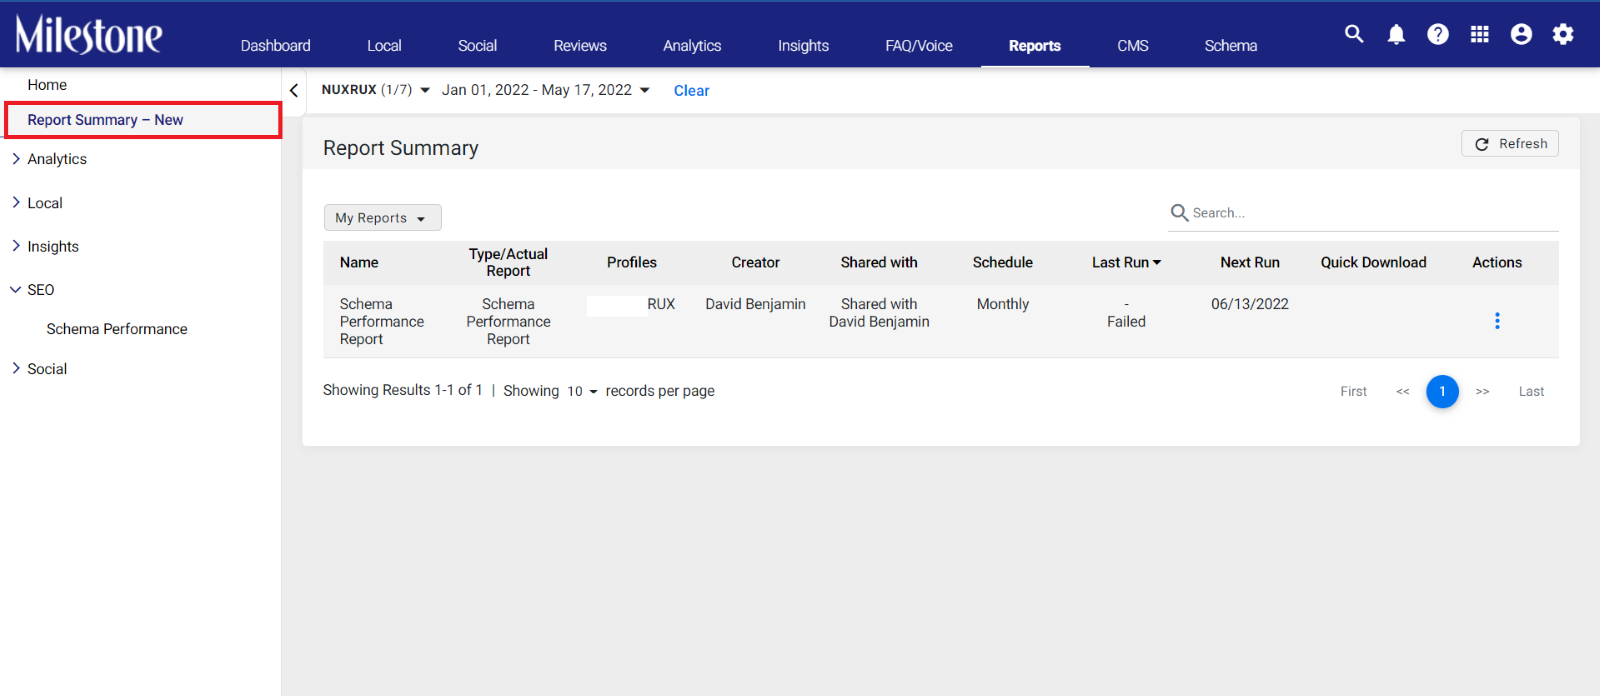Open the Analytics tab in top navigation
Screen dimensions: 1600x696
(x=692, y=46)
